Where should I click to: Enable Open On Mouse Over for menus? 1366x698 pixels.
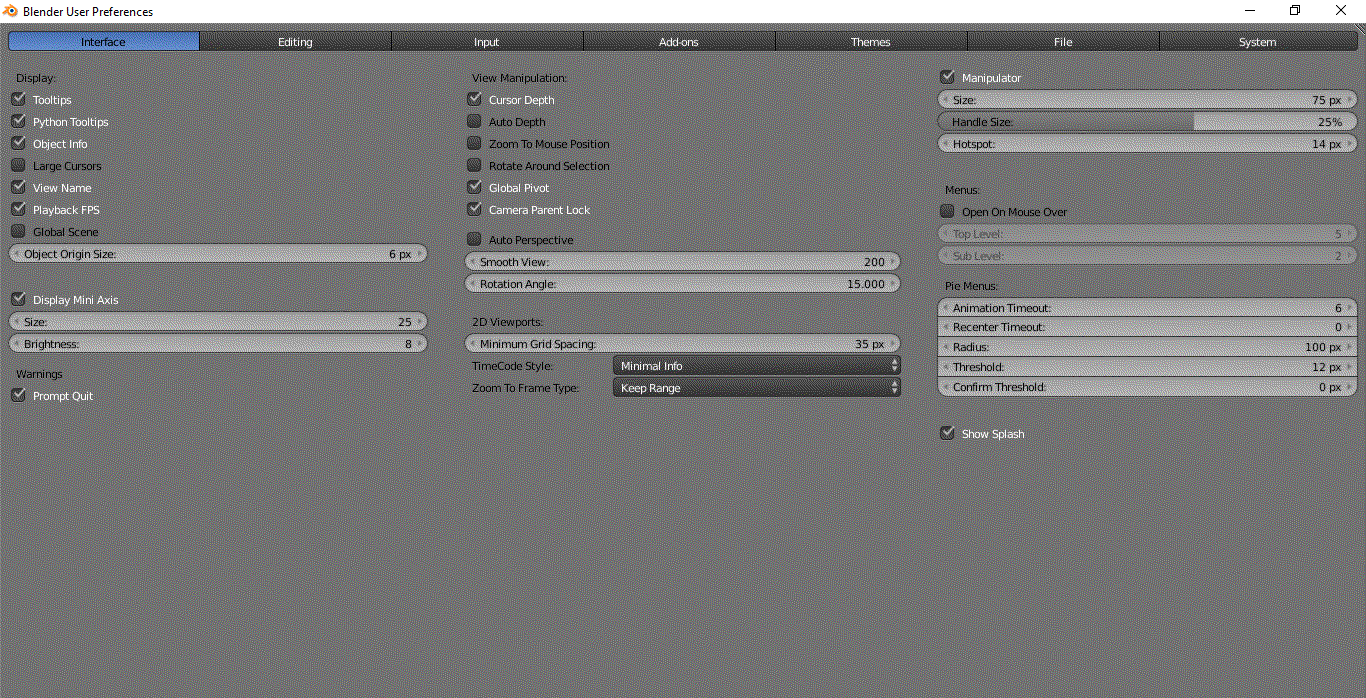pyautogui.click(x=947, y=211)
